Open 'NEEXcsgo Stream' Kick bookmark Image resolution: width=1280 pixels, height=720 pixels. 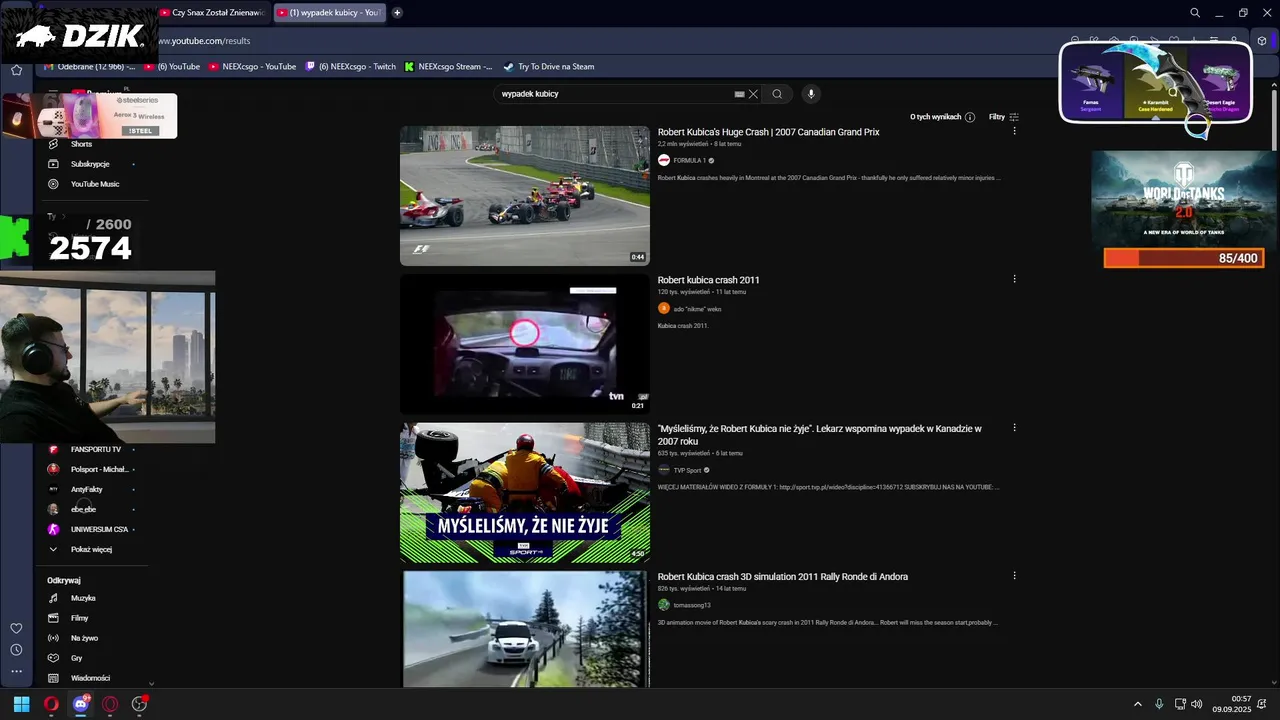coord(448,66)
